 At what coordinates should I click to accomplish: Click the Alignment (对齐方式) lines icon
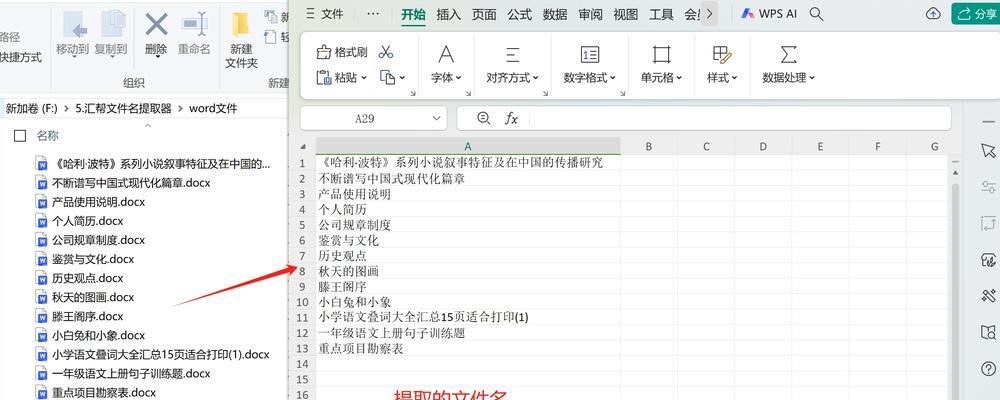coord(512,54)
